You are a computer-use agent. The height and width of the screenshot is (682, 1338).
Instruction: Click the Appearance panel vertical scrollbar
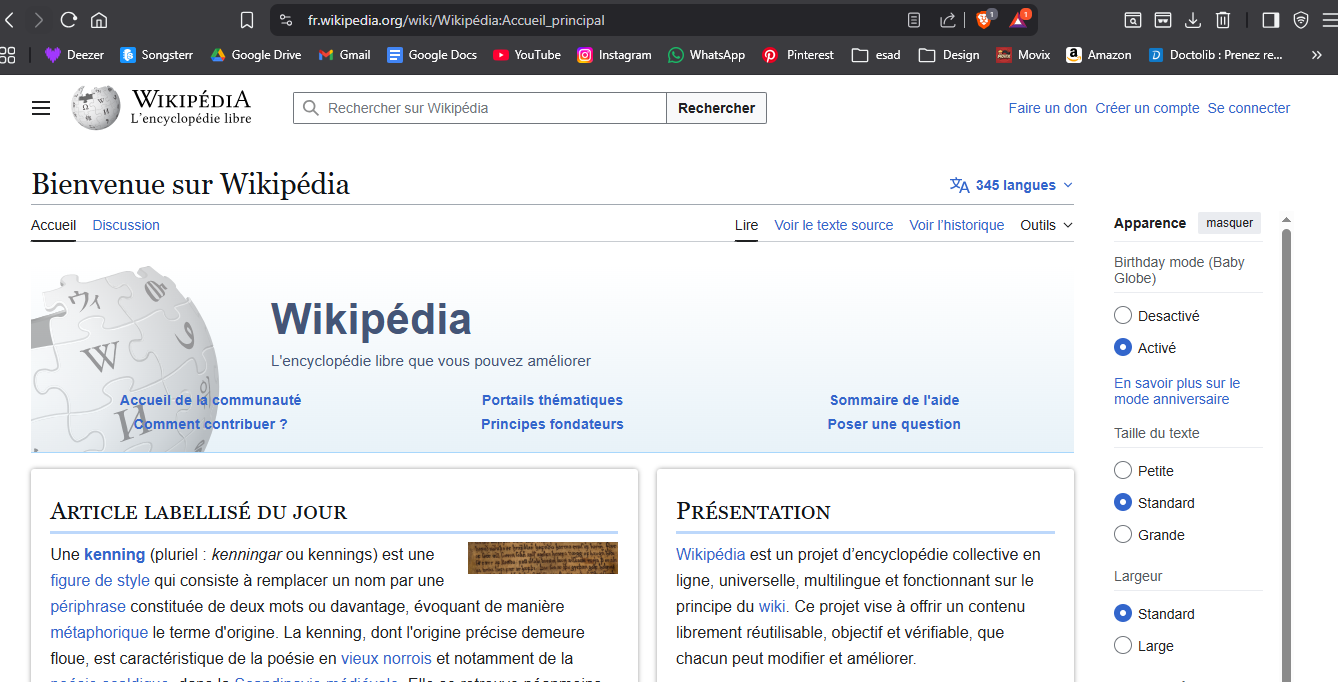pyautogui.click(x=1286, y=450)
